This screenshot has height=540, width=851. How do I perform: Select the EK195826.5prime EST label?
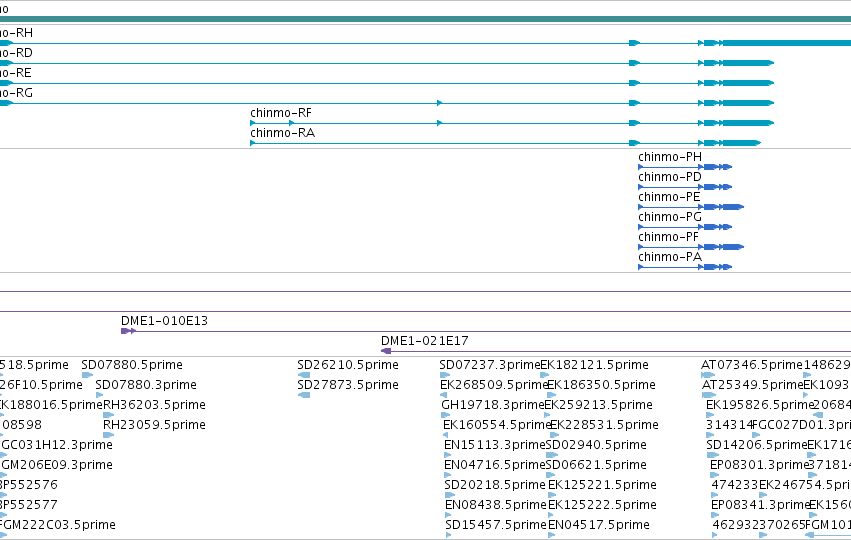click(760, 405)
